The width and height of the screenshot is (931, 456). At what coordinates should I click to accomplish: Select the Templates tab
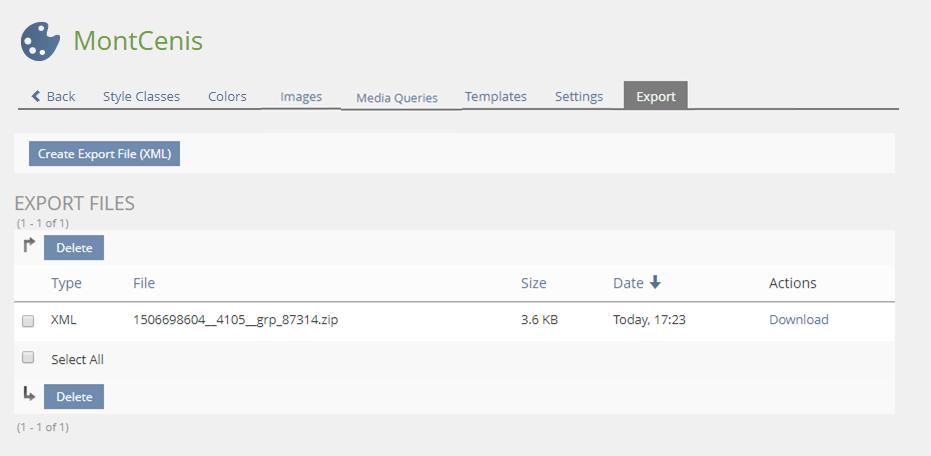[495, 96]
